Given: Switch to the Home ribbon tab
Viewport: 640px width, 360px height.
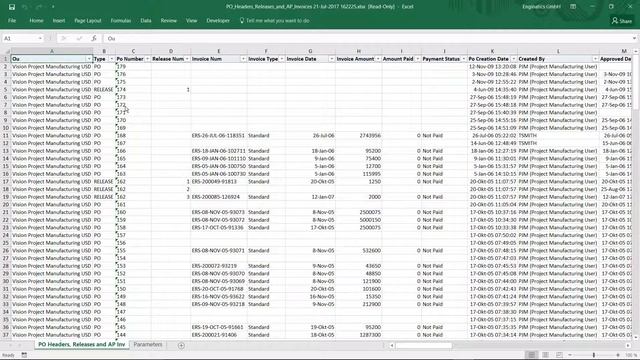Looking at the screenshot, I should (x=36, y=20).
